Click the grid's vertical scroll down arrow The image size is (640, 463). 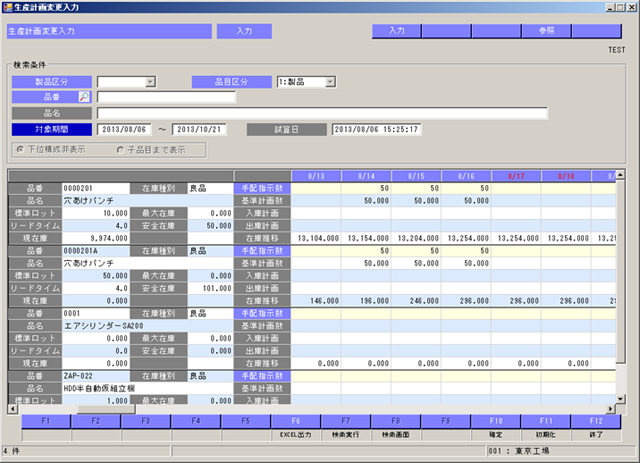click(x=620, y=399)
